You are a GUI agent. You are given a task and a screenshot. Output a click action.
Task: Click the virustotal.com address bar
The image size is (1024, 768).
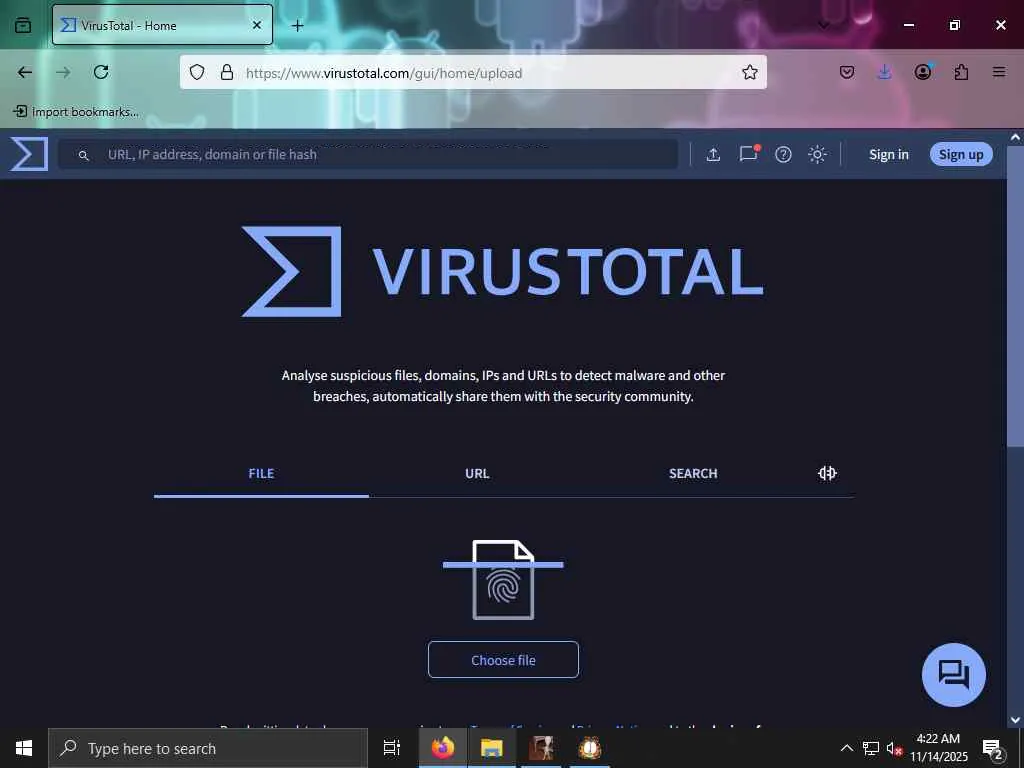point(473,72)
